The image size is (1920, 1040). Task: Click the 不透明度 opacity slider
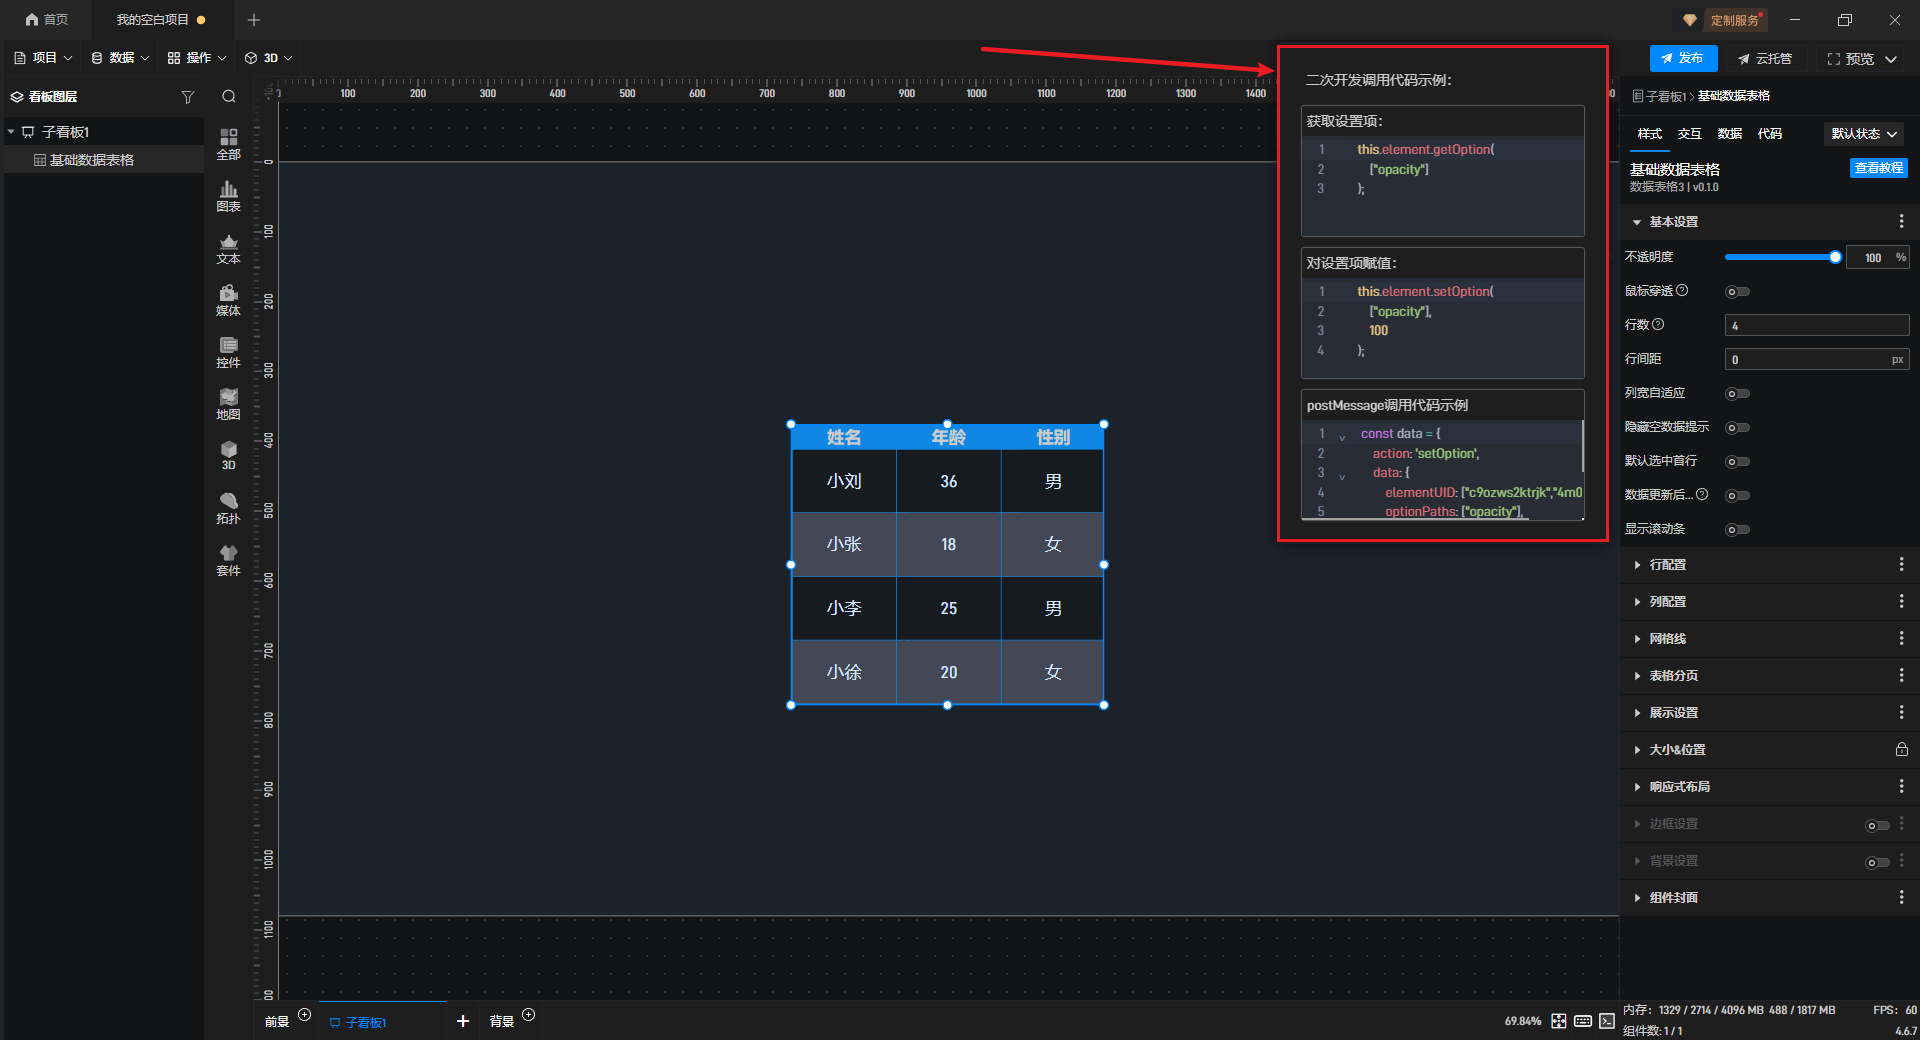point(1780,258)
